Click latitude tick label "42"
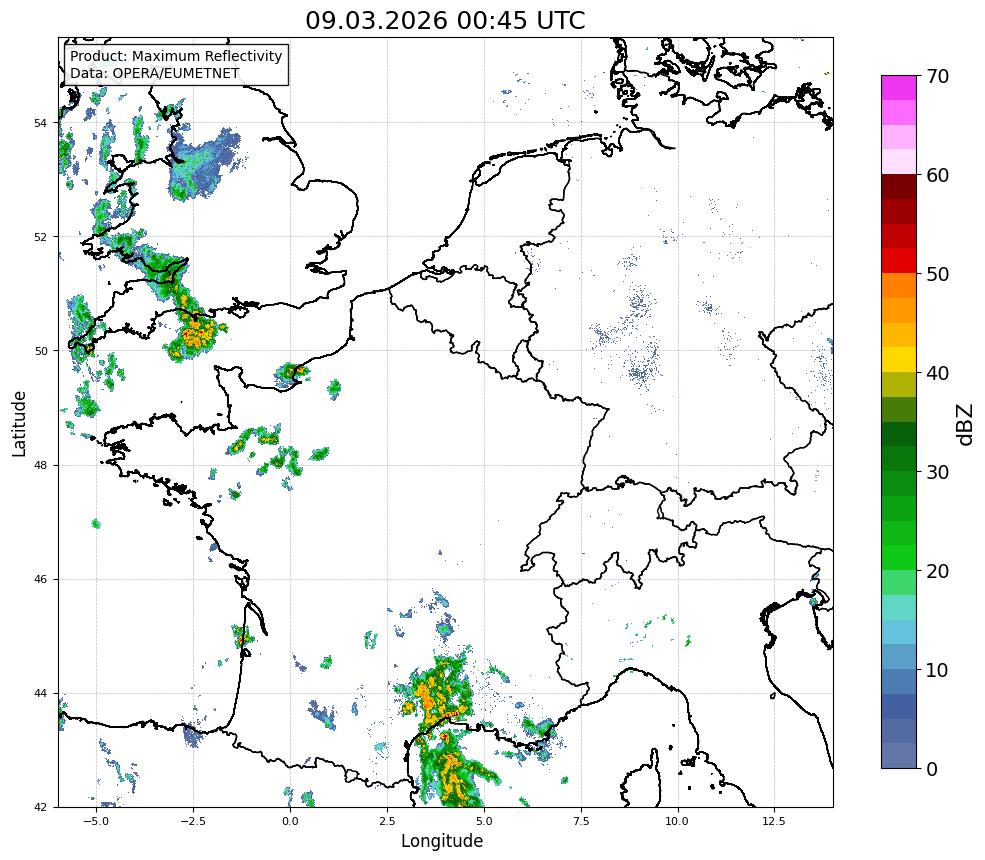The width and height of the screenshot is (985, 860). click(x=40, y=807)
